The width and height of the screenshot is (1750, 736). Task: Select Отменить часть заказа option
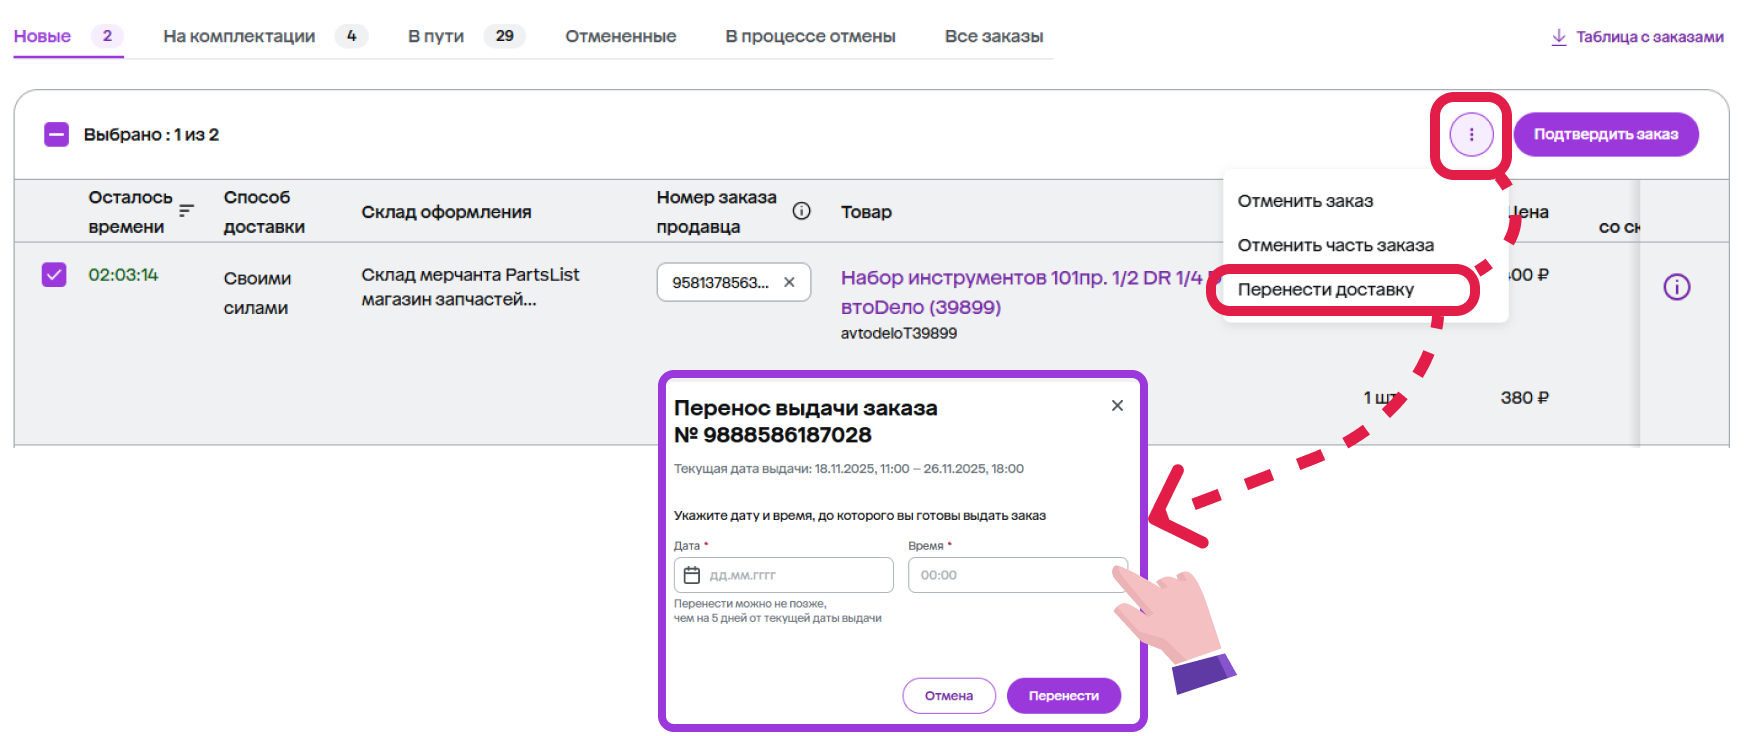[1335, 245]
